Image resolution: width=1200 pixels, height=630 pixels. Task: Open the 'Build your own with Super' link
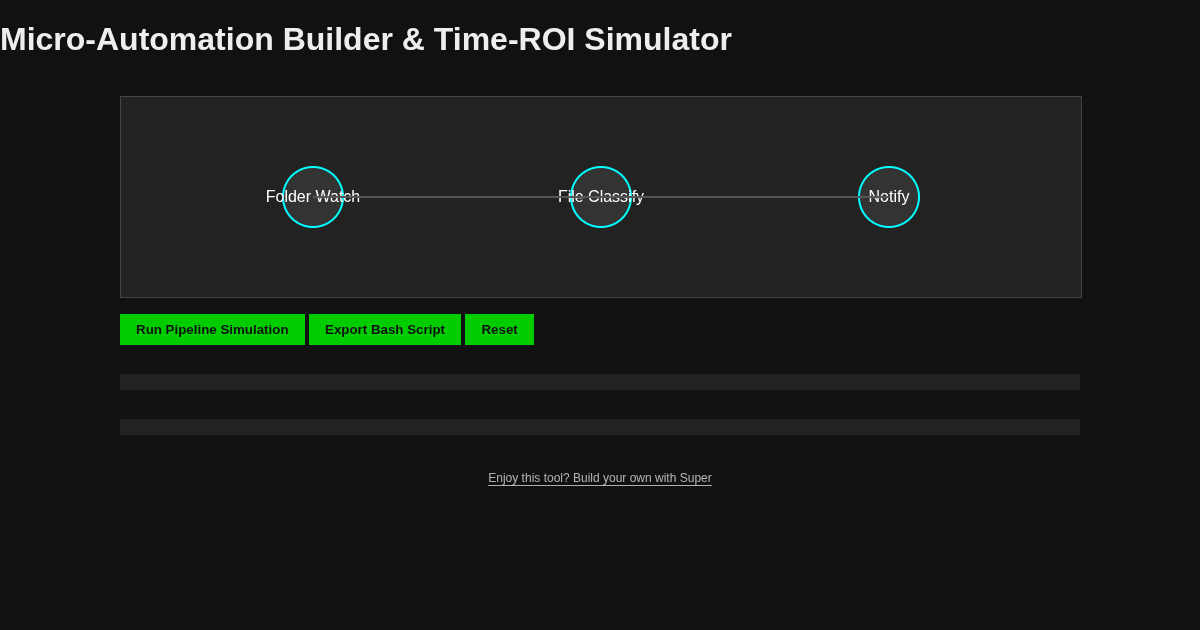(600, 478)
